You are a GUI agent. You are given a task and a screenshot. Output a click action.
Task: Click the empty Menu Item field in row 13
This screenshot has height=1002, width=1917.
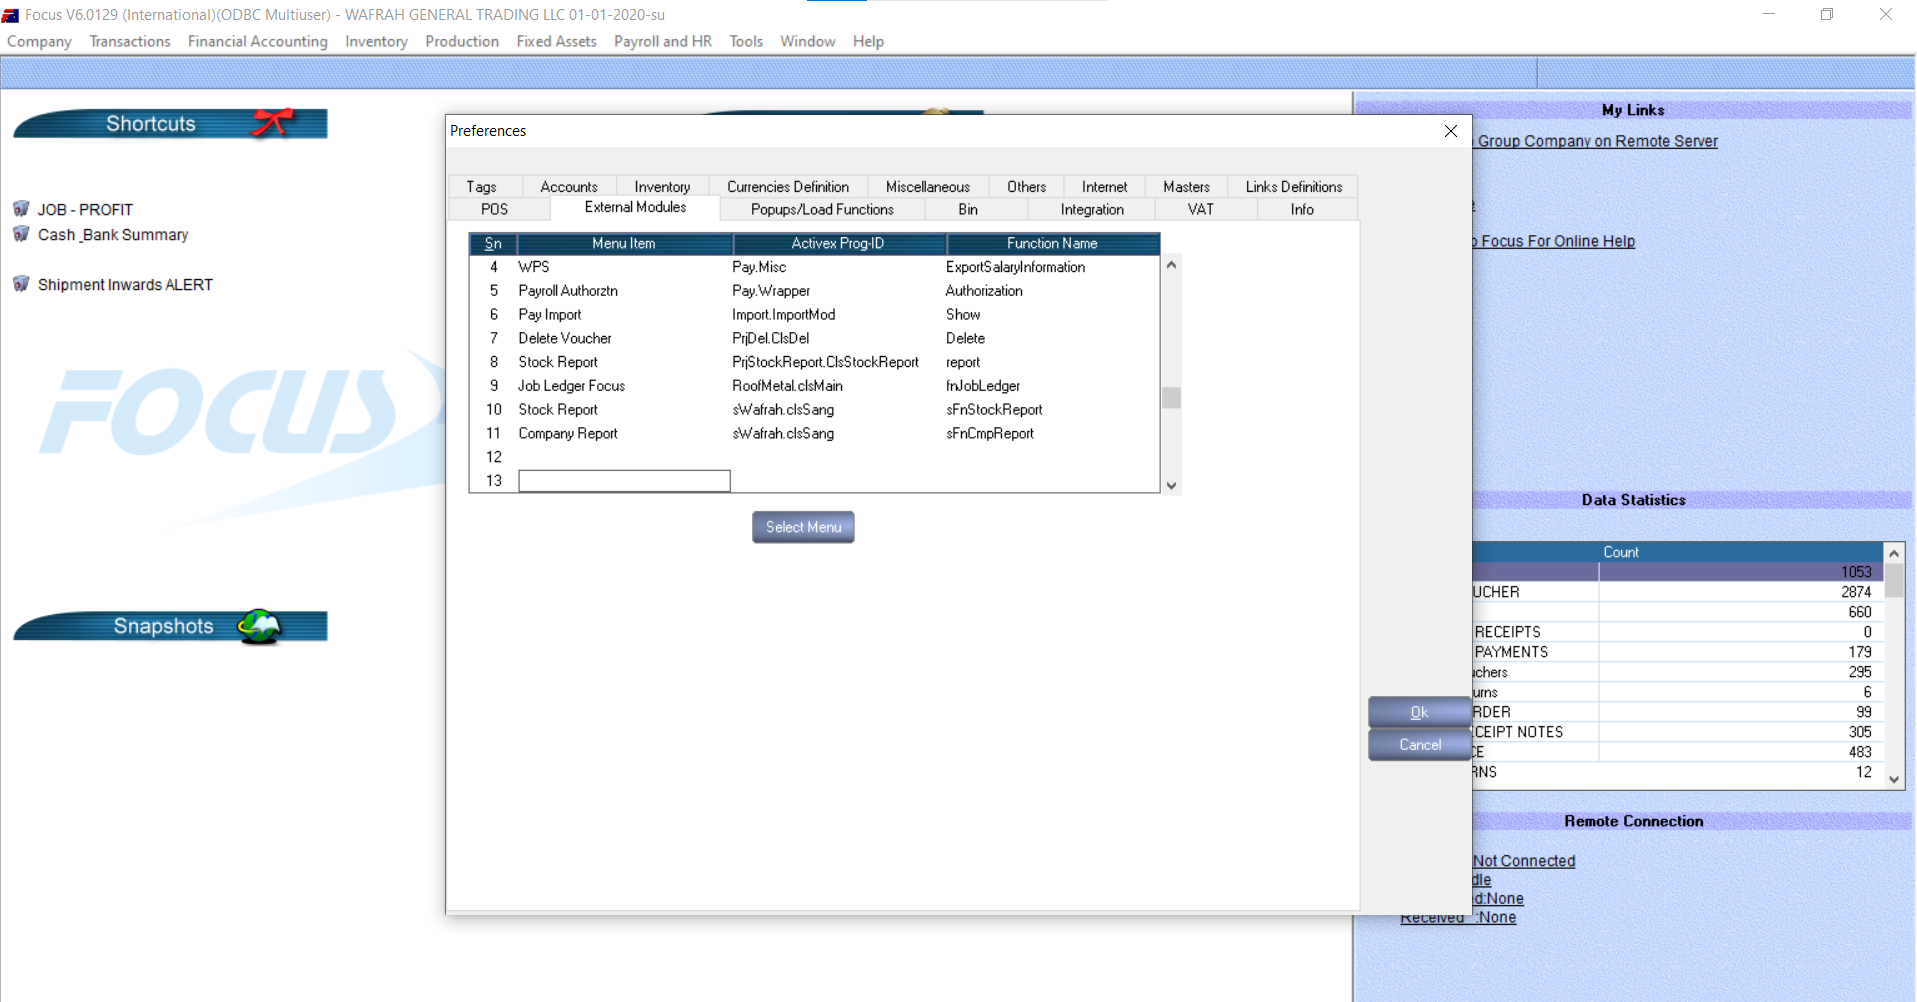[624, 481]
